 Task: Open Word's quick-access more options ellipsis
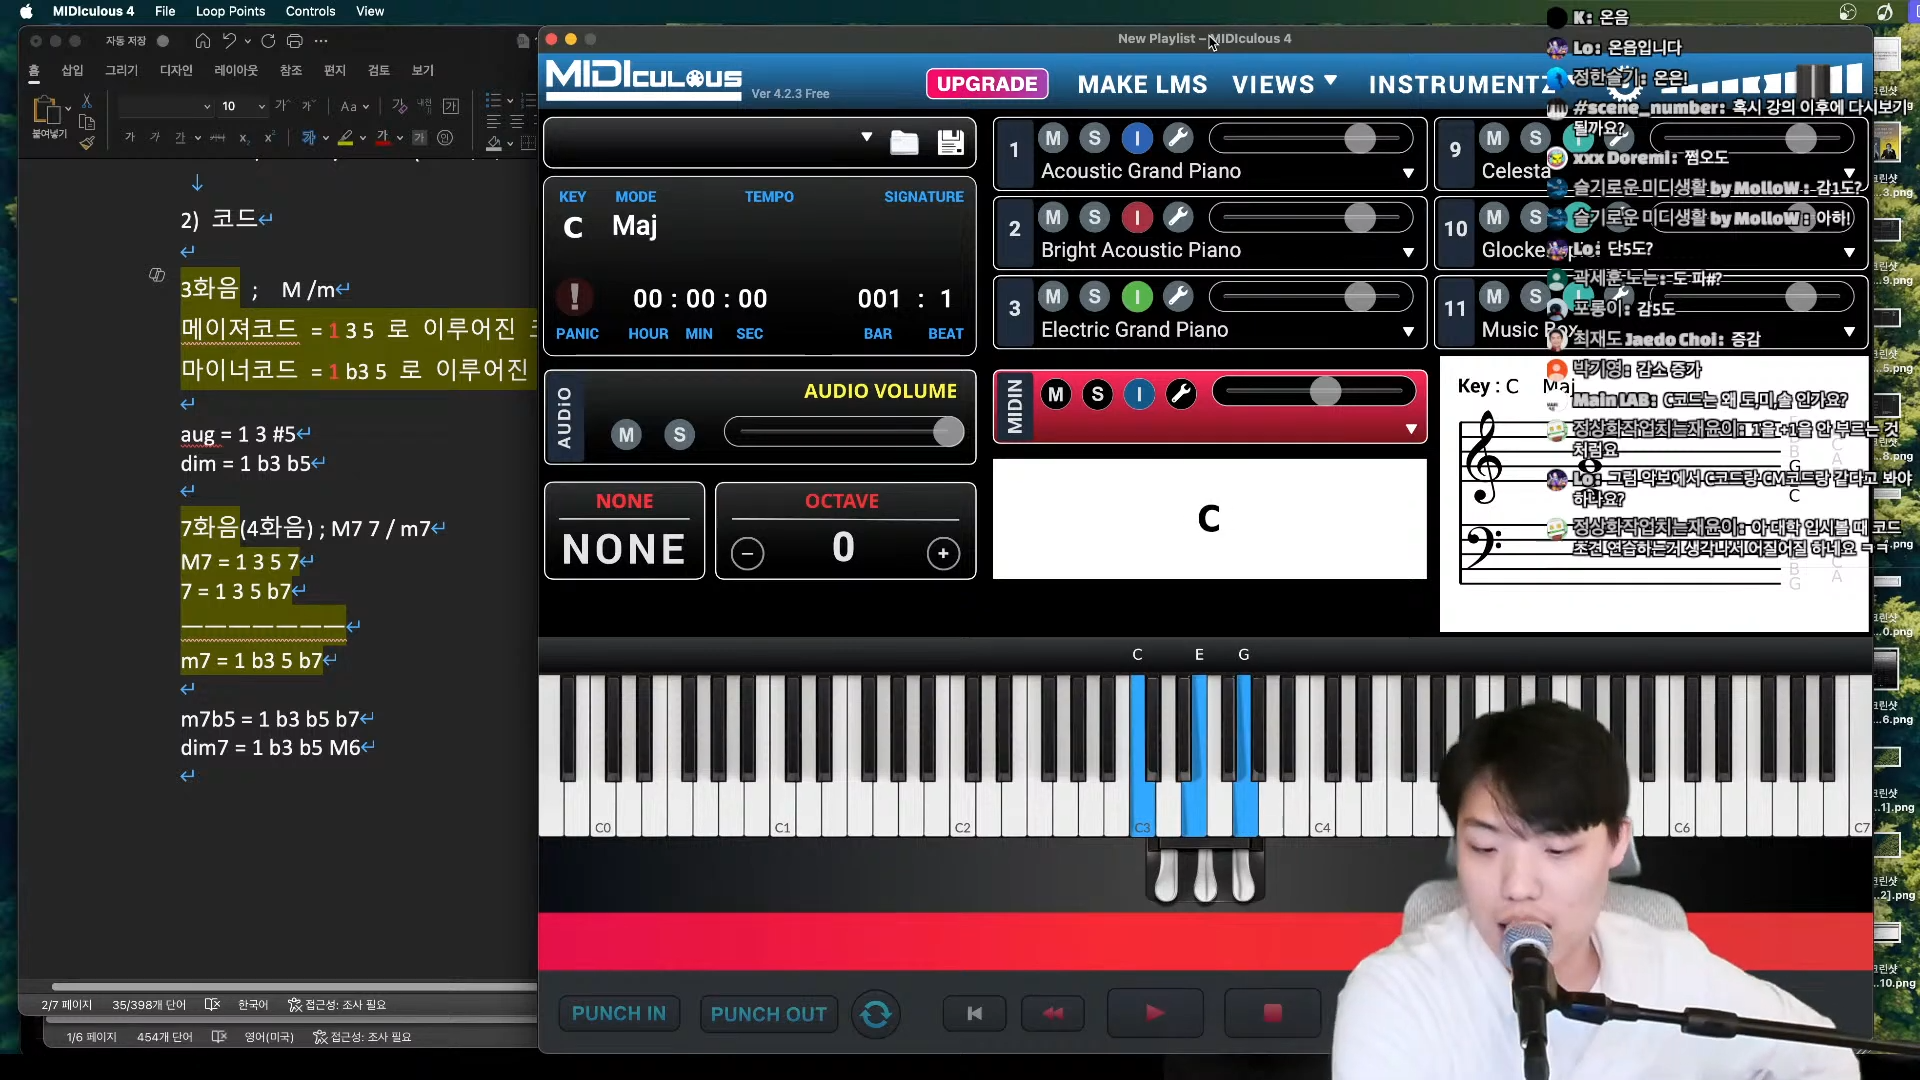321,41
